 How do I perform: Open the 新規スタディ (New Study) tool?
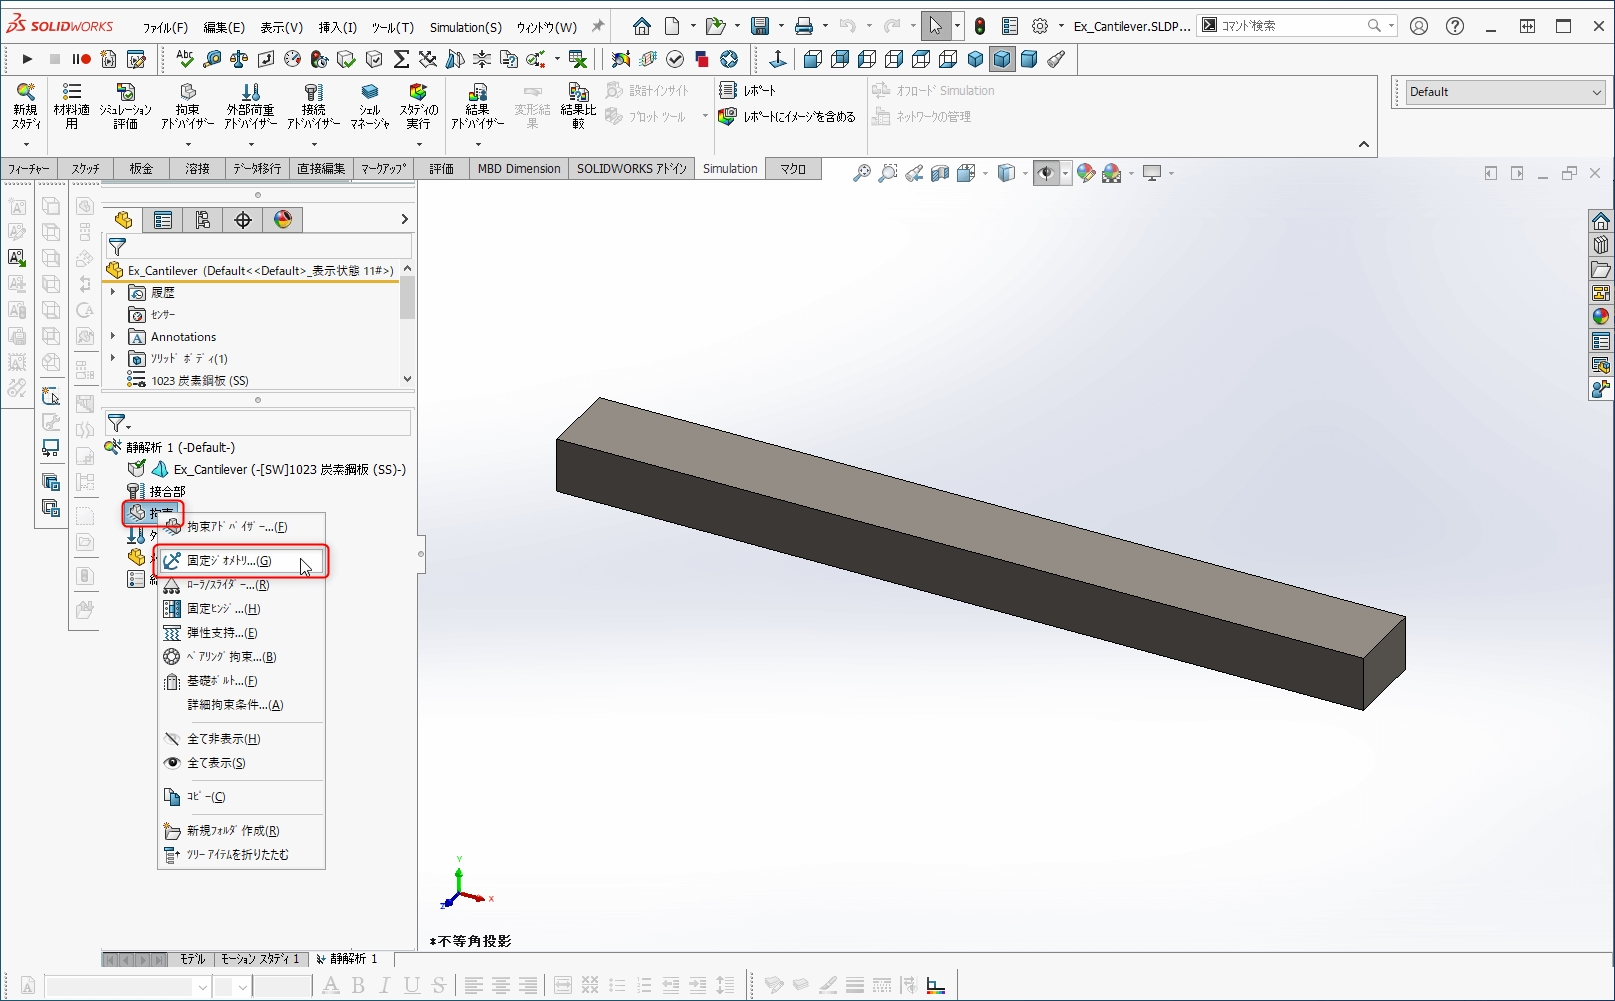(x=25, y=105)
